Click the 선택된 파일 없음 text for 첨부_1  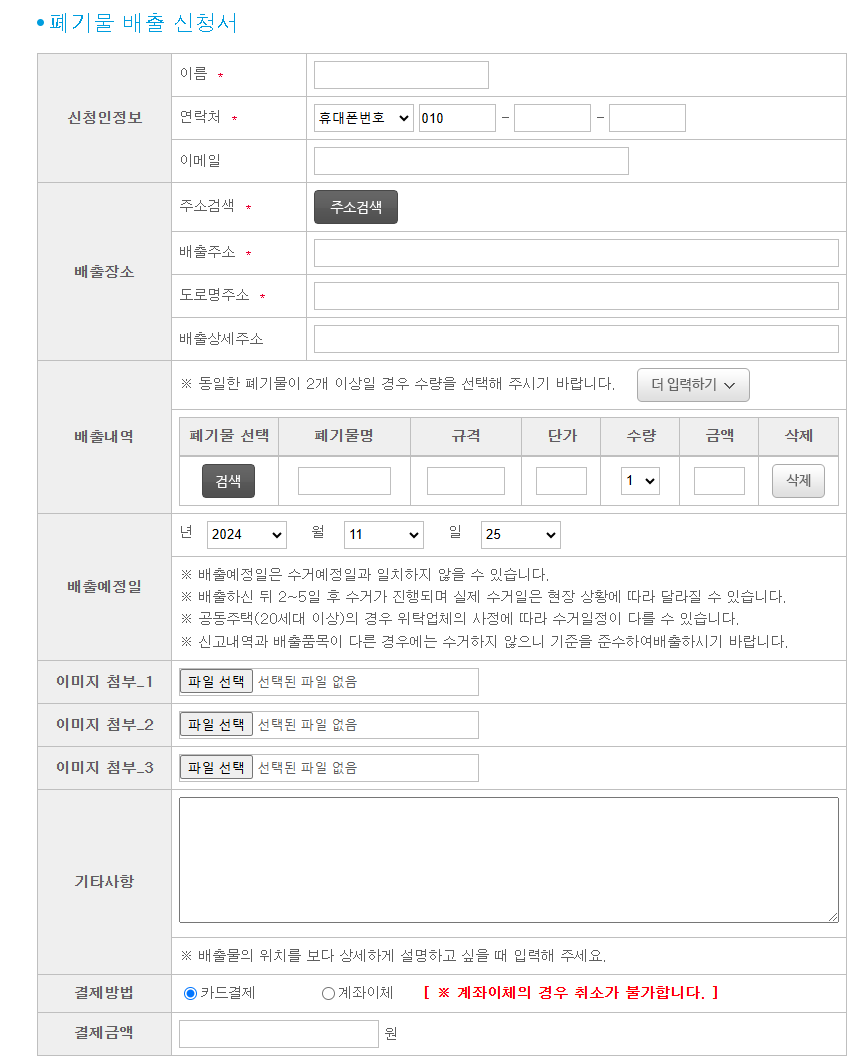307,682
